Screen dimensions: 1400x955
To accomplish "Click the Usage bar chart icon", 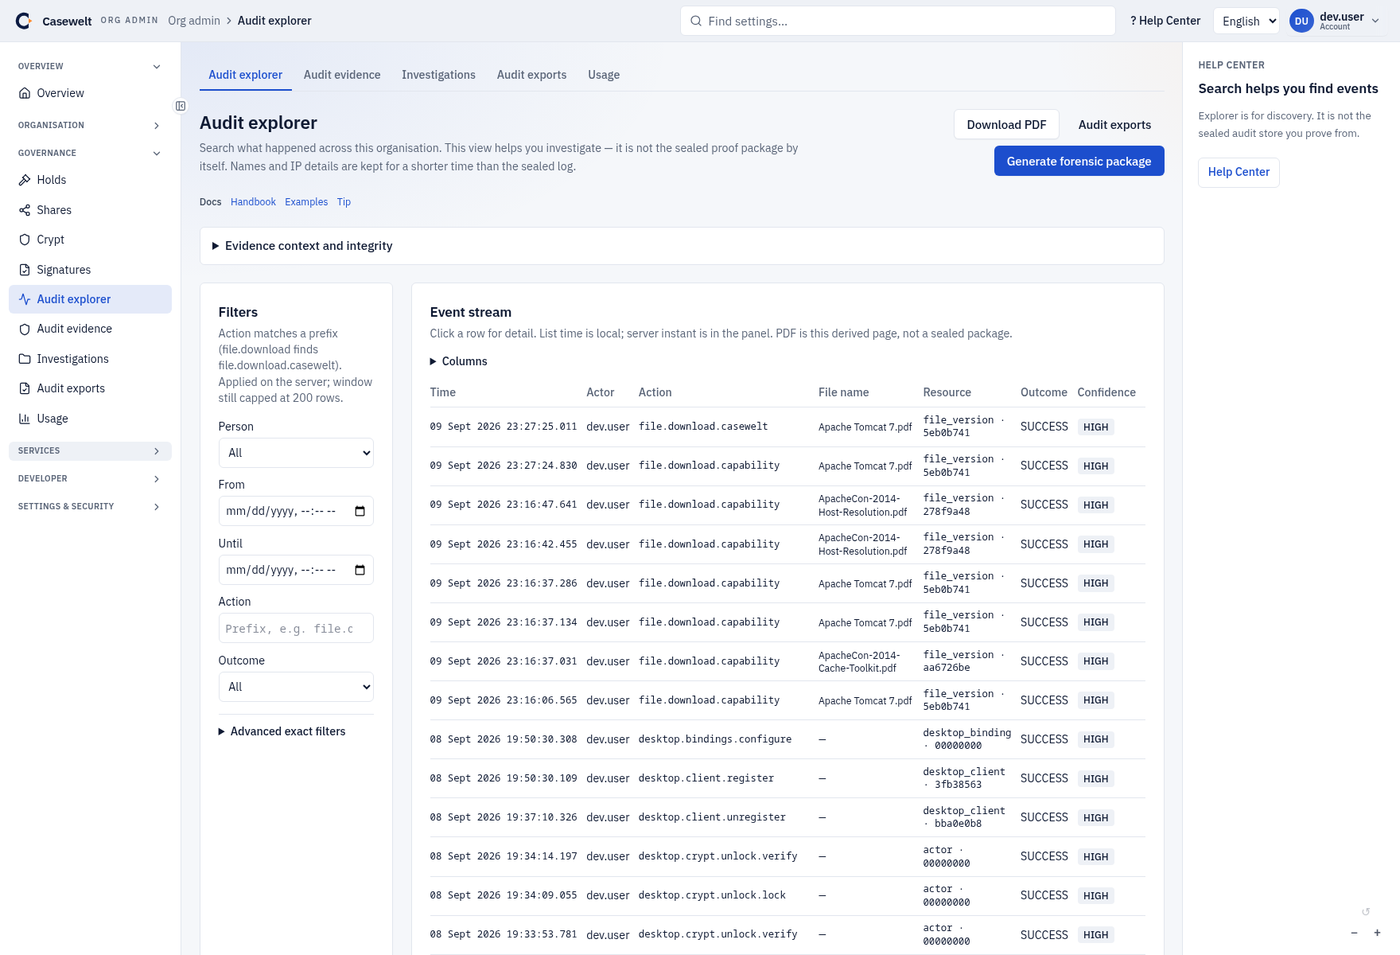I will pyautogui.click(x=25, y=418).
